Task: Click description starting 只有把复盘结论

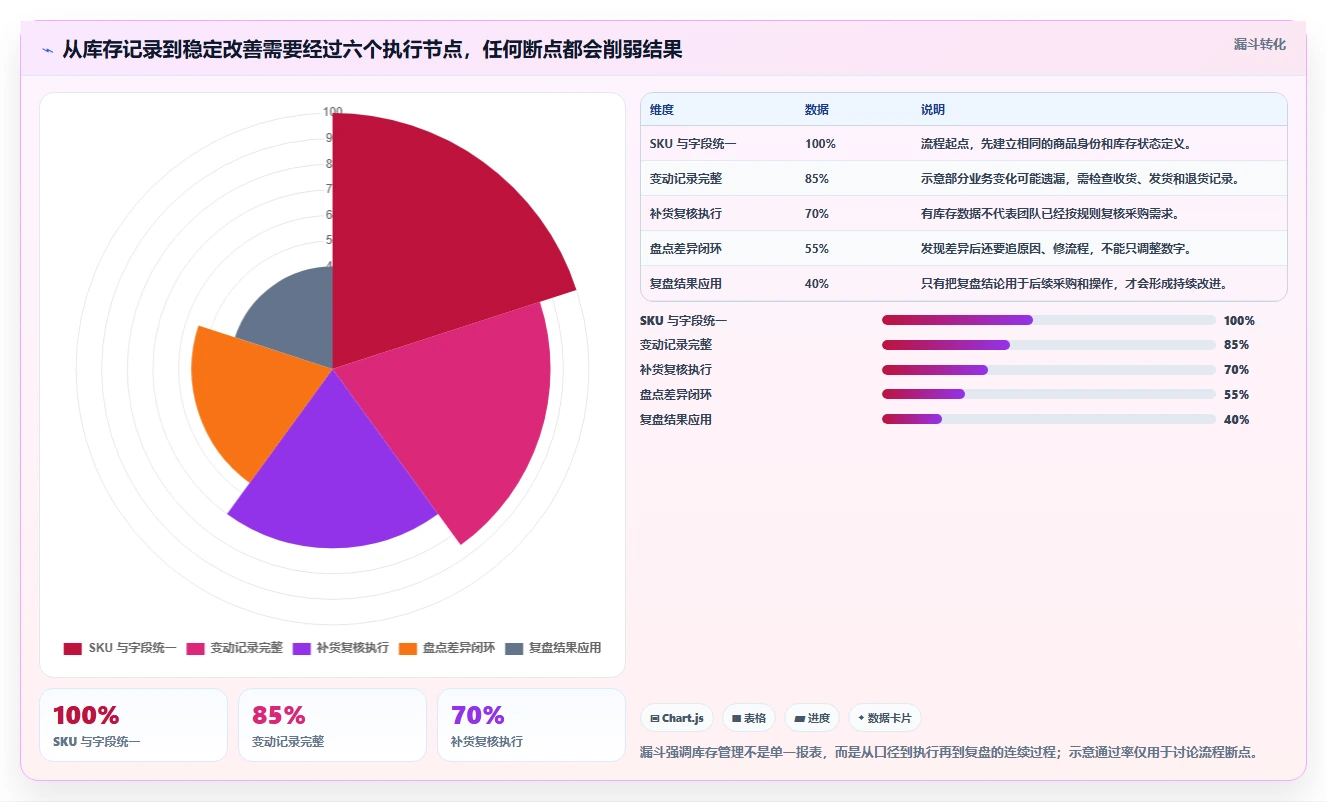Action: (1075, 284)
